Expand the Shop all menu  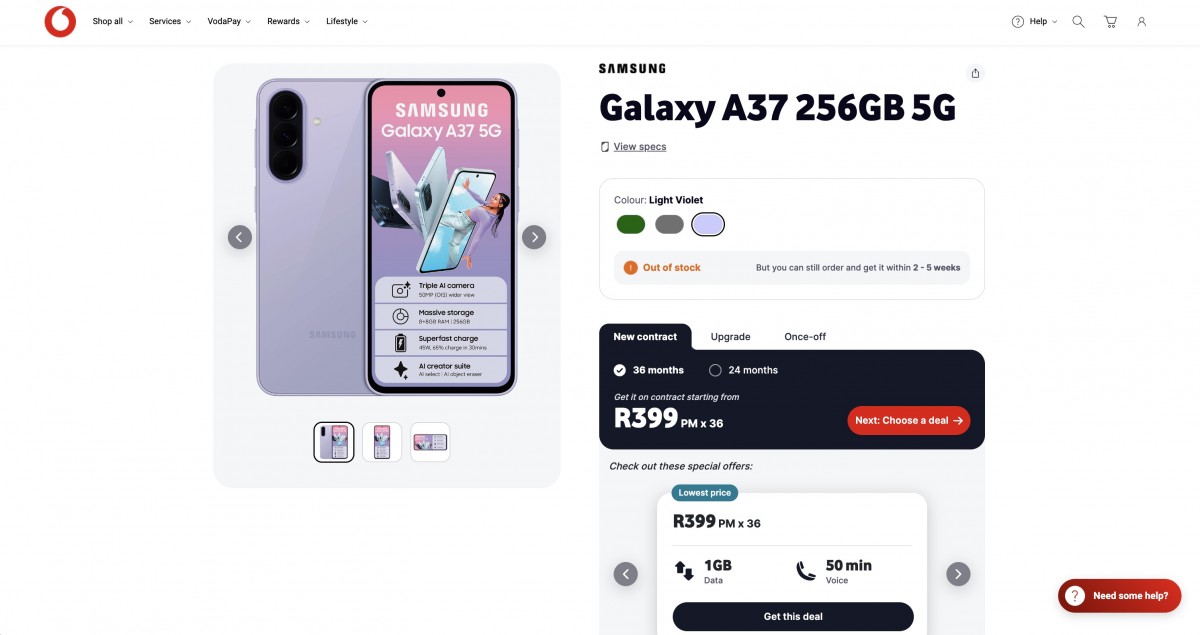point(112,21)
